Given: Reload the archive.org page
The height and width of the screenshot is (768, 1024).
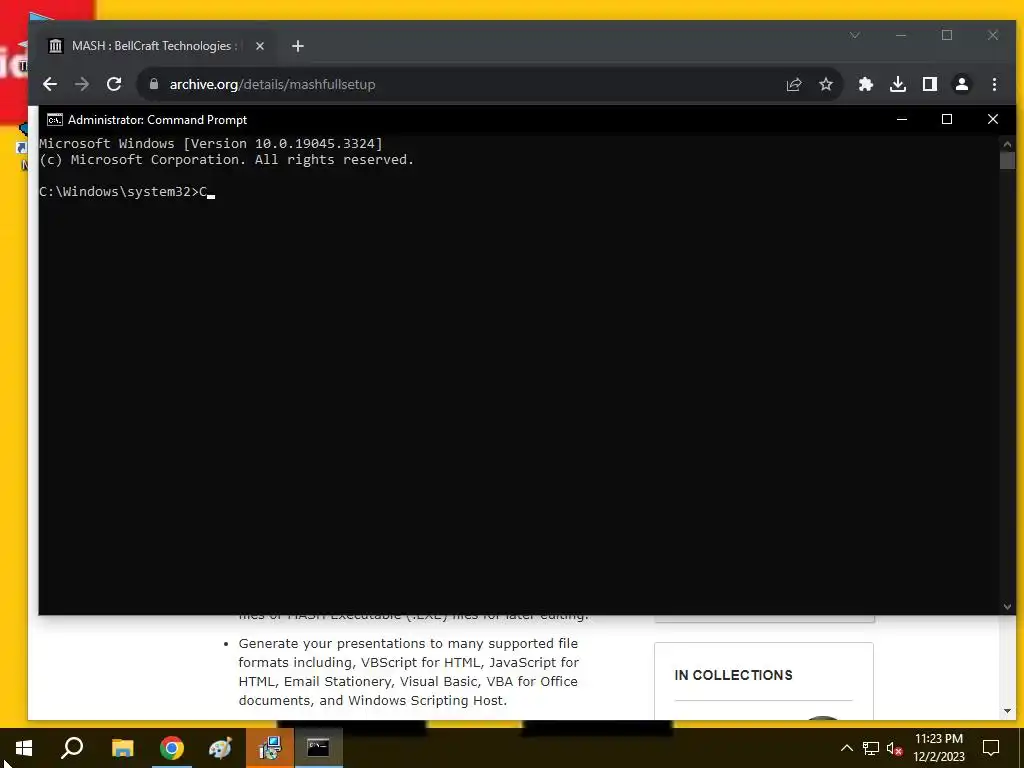Looking at the screenshot, I should pyautogui.click(x=114, y=84).
